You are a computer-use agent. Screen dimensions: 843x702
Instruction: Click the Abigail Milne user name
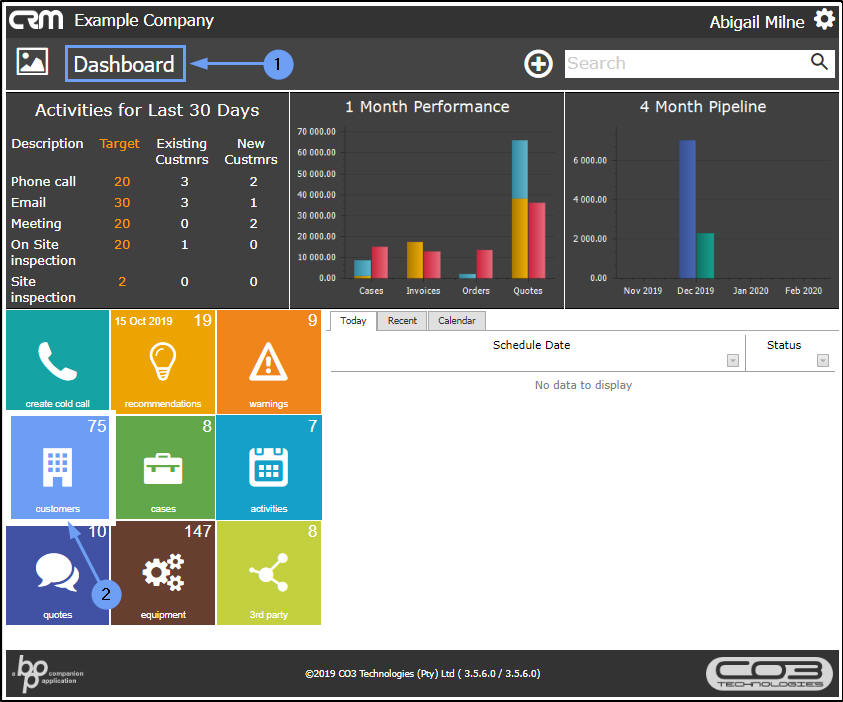pos(756,22)
